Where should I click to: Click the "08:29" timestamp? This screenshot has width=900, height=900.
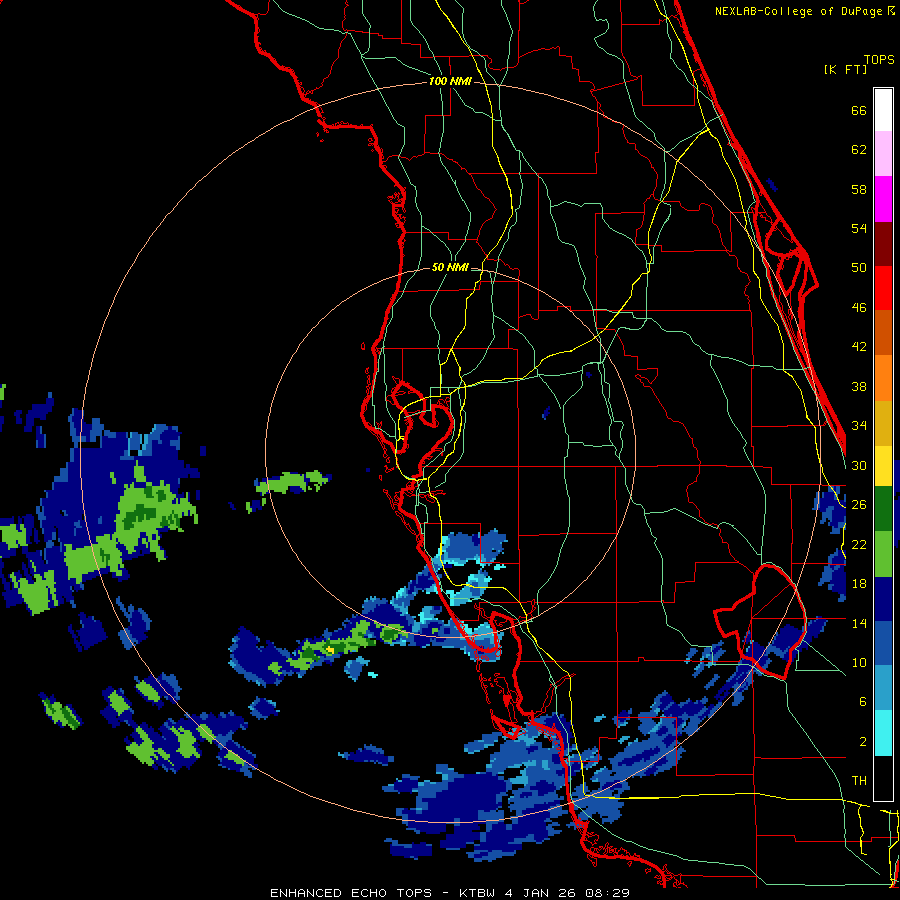click(608, 893)
